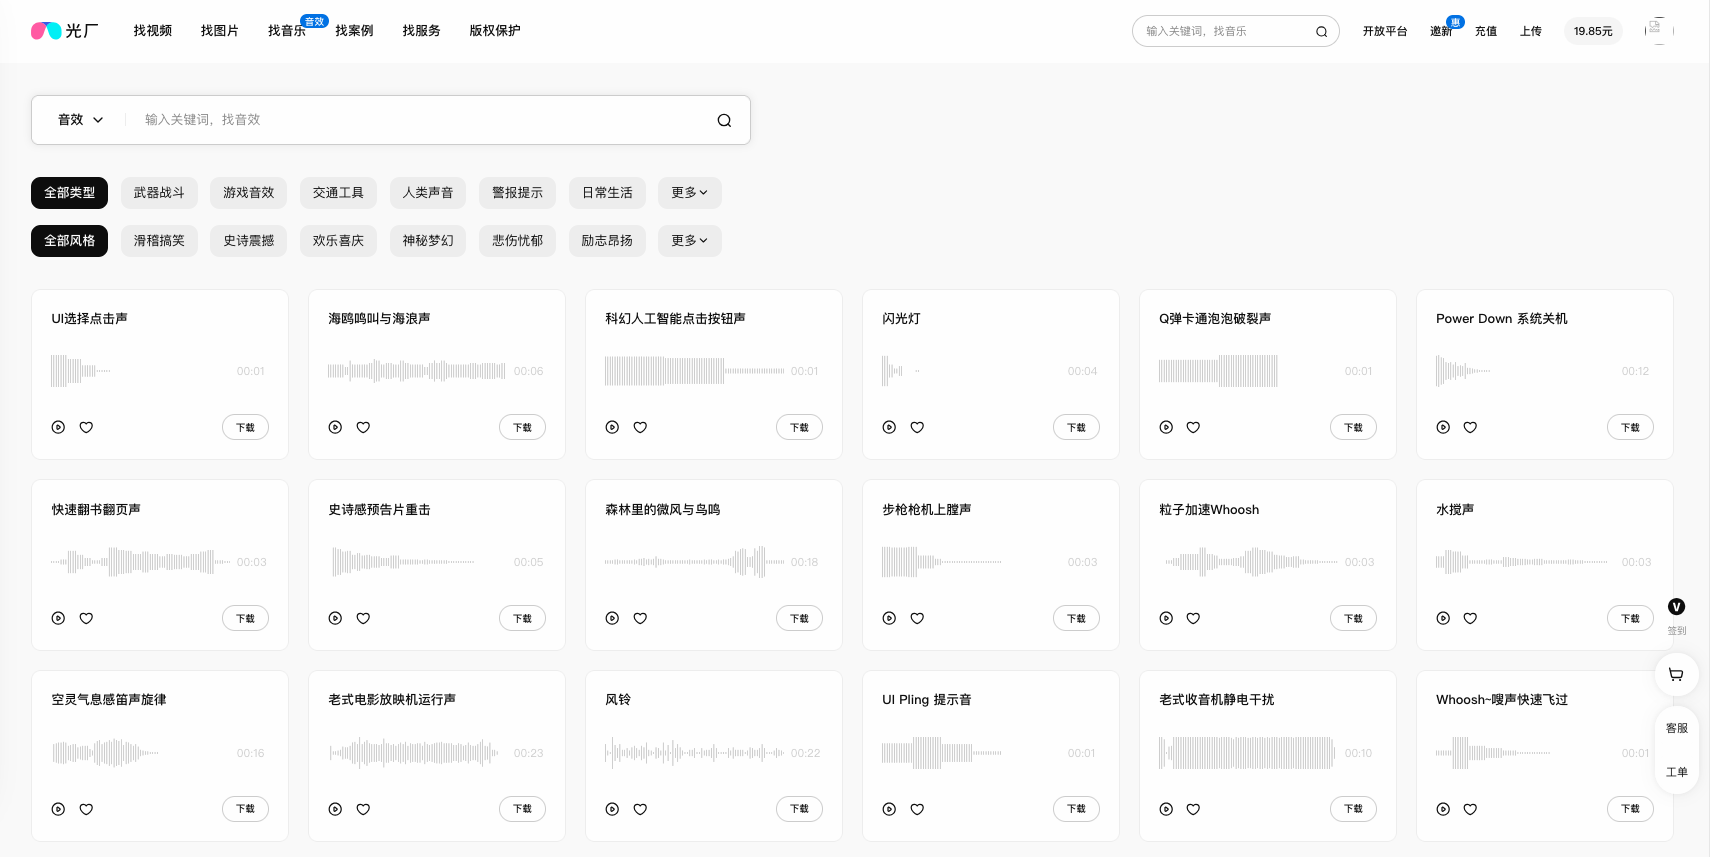Play 老式收音机静电干扰
The image size is (1710, 857).
click(1166, 809)
